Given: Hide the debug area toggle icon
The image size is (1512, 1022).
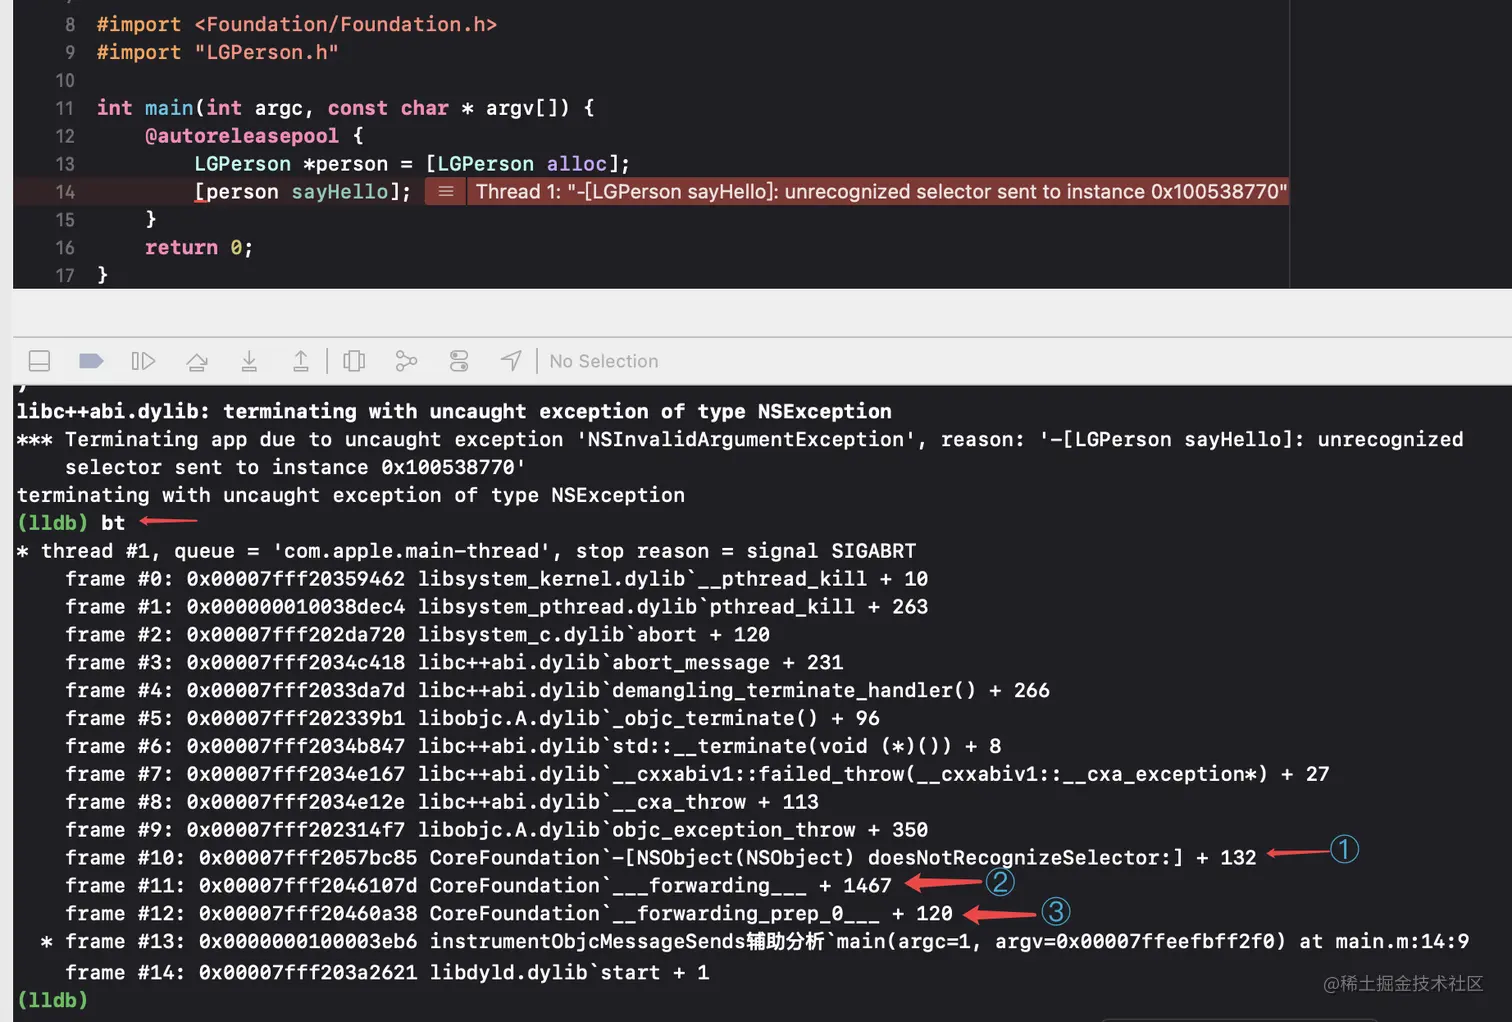Looking at the screenshot, I should tap(40, 361).
